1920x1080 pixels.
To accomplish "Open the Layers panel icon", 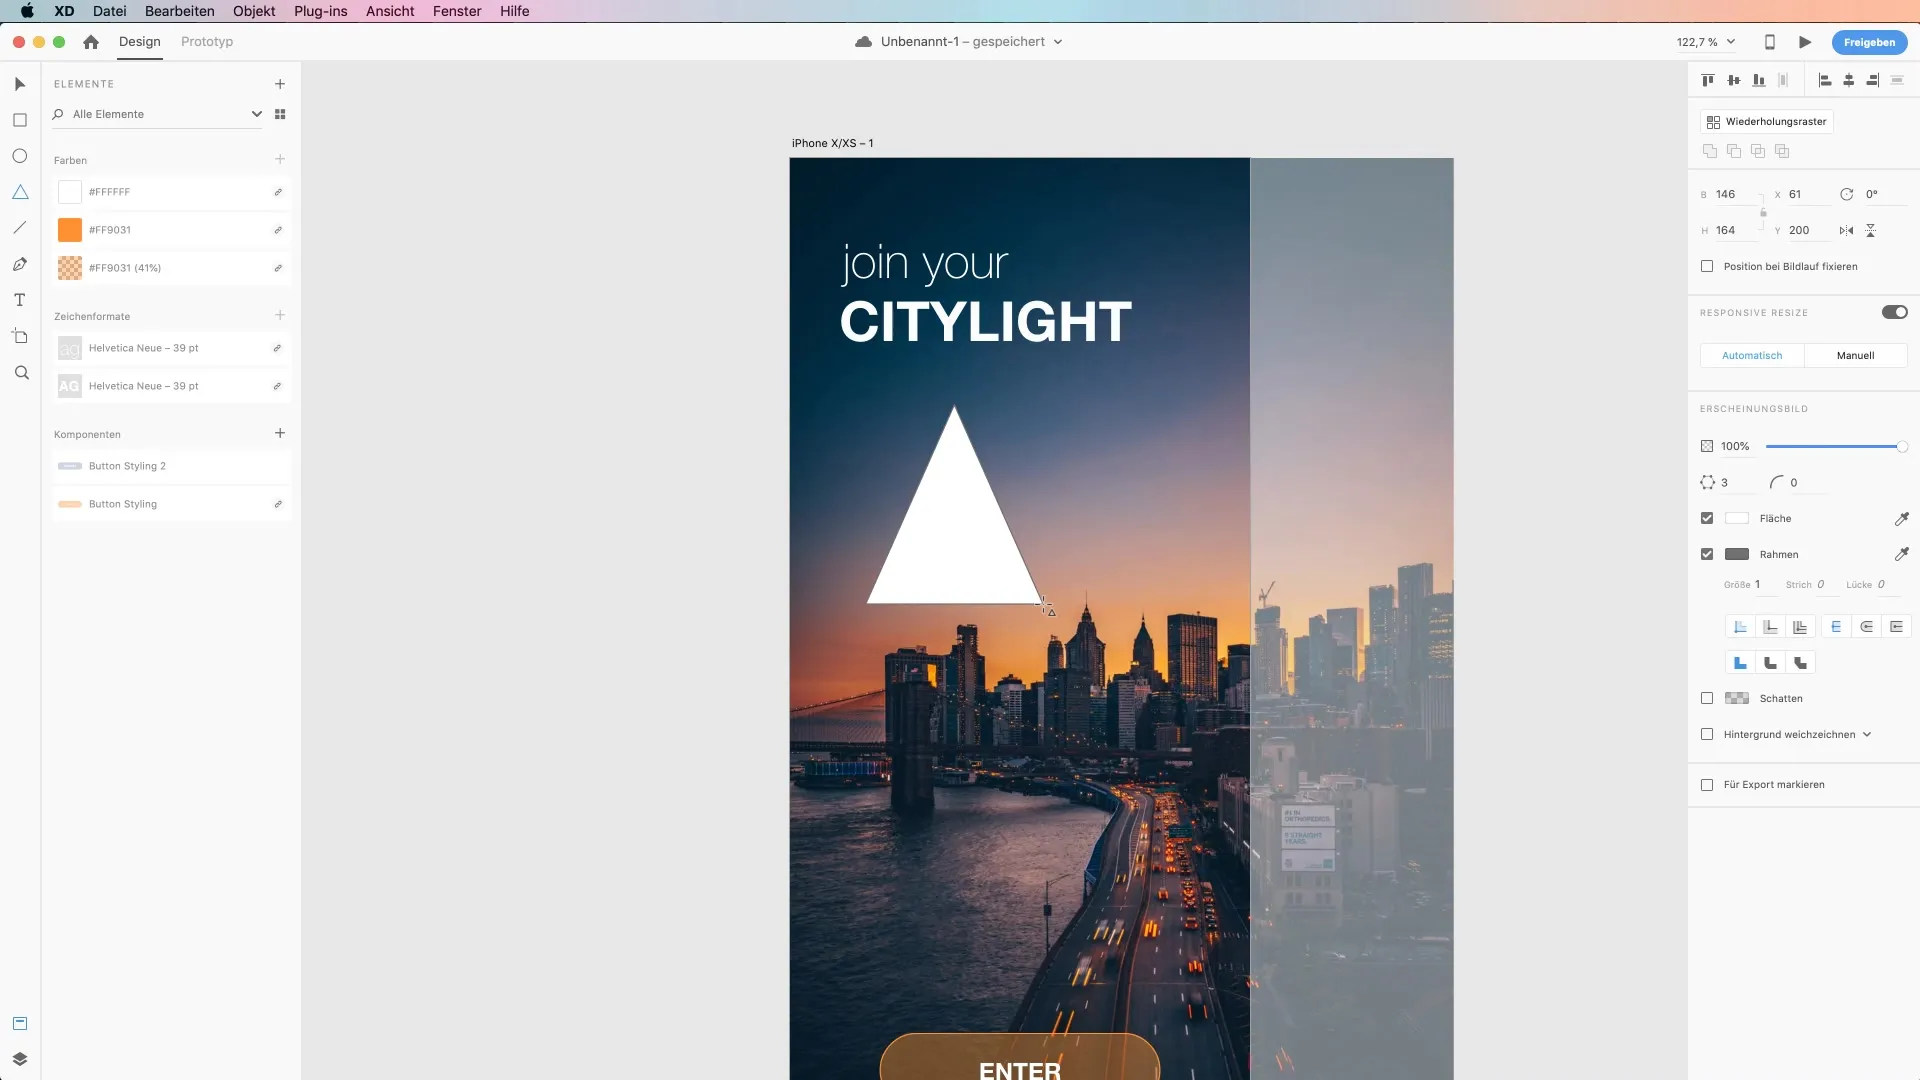I will pyautogui.click(x=20, y=1059).
